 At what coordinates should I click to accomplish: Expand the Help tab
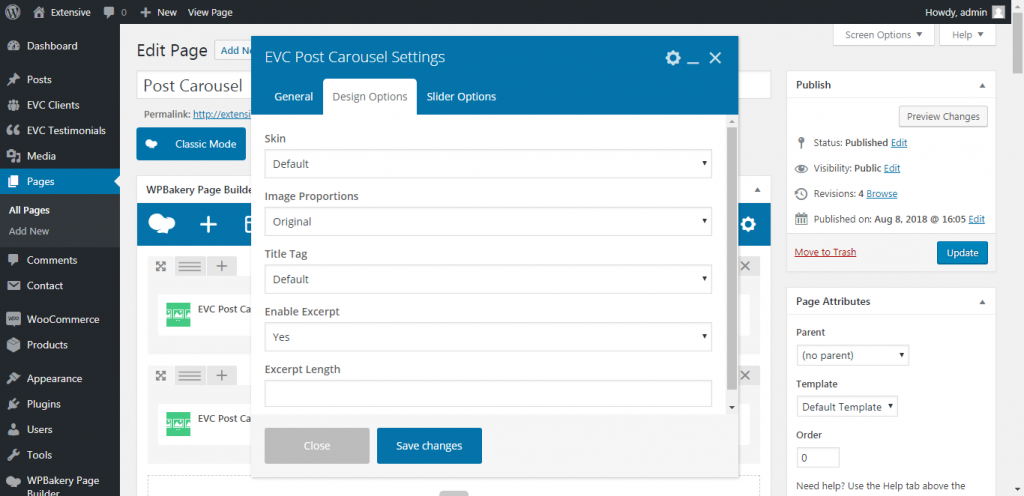click(x=967, y=35)
